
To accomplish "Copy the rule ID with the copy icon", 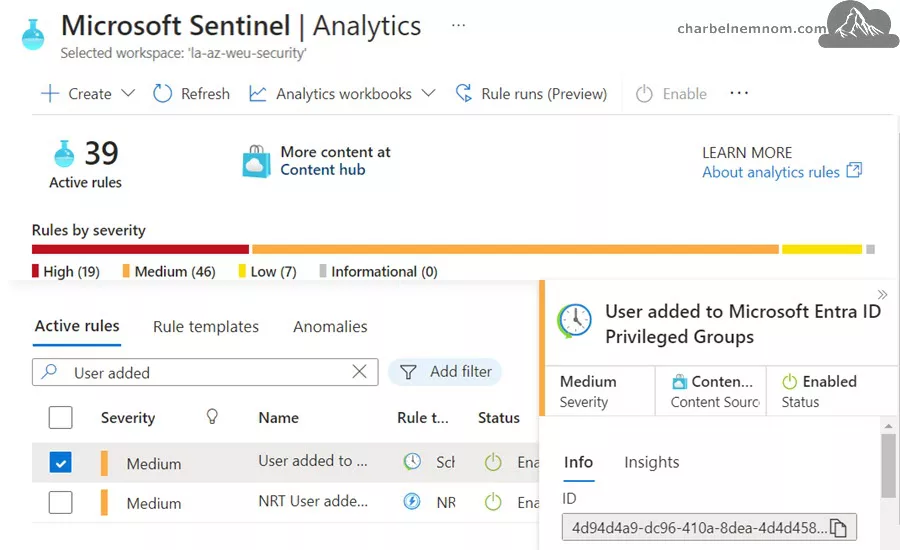I will [839, 528].
